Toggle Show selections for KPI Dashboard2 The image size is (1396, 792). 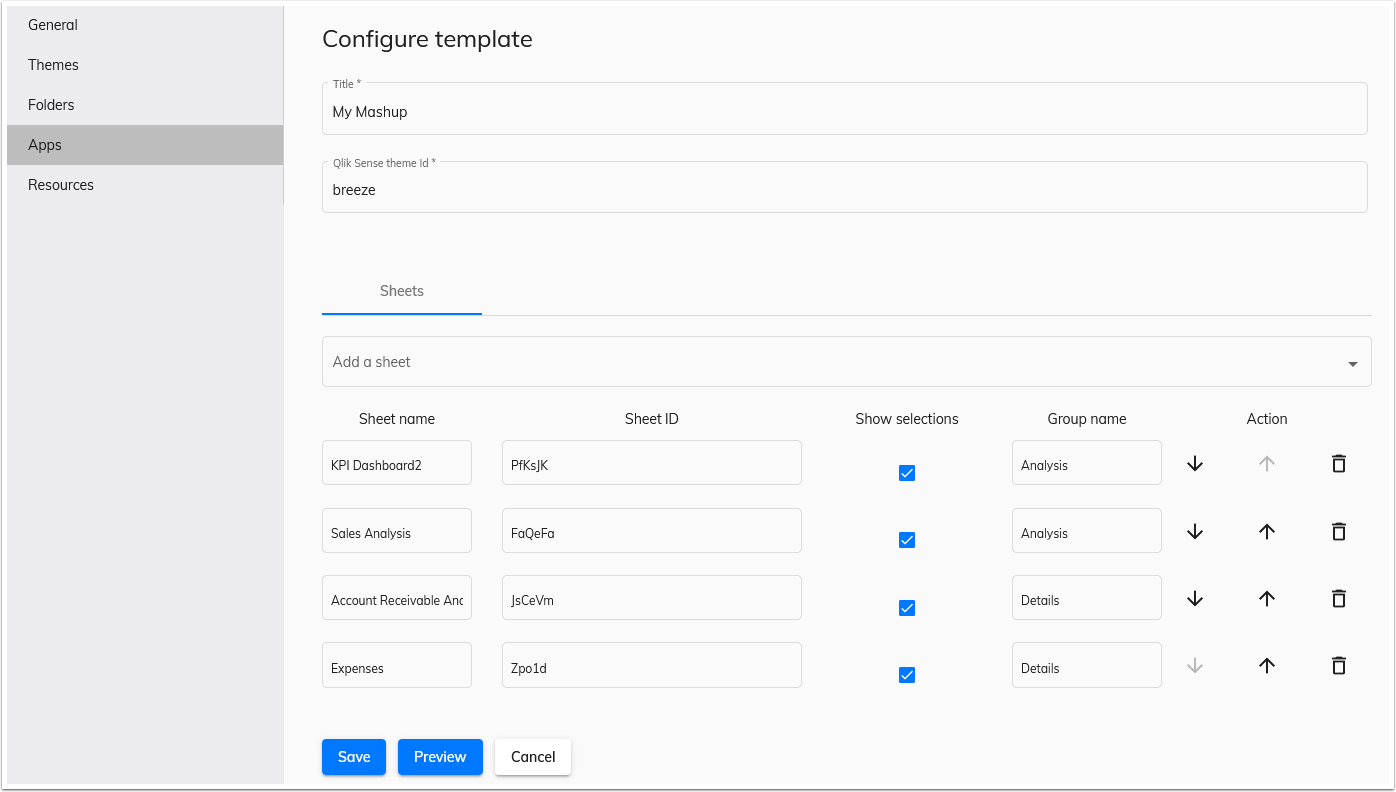[x=906, y=472]
